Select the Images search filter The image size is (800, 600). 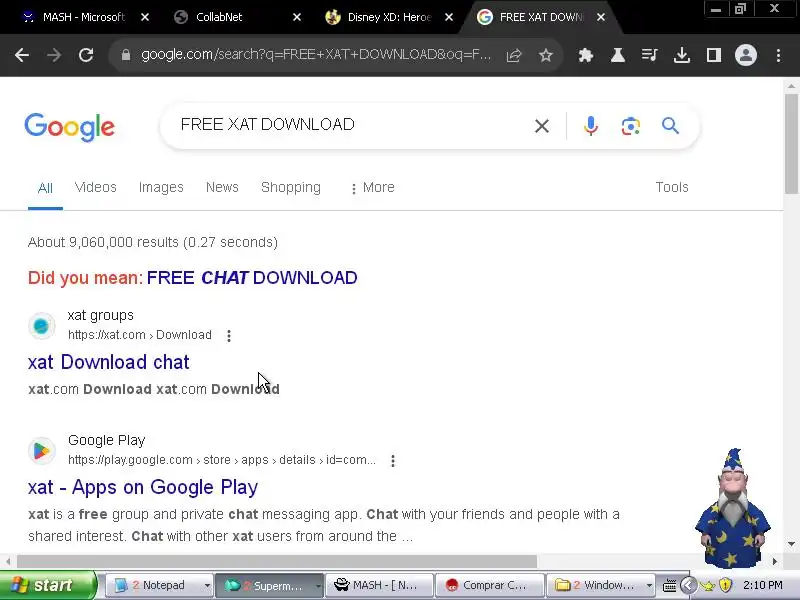click(x=161, y=187)
